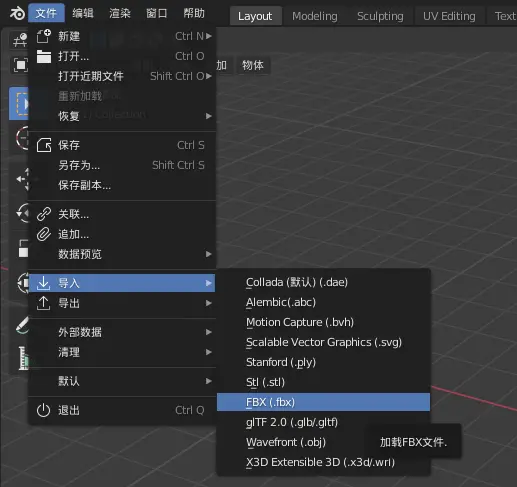Click the object mode selector icon

(20, 65)
